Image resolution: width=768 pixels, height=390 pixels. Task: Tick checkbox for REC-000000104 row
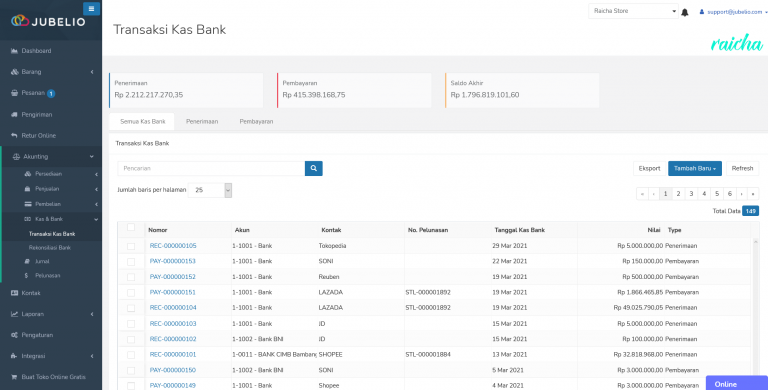pos(131,308)
